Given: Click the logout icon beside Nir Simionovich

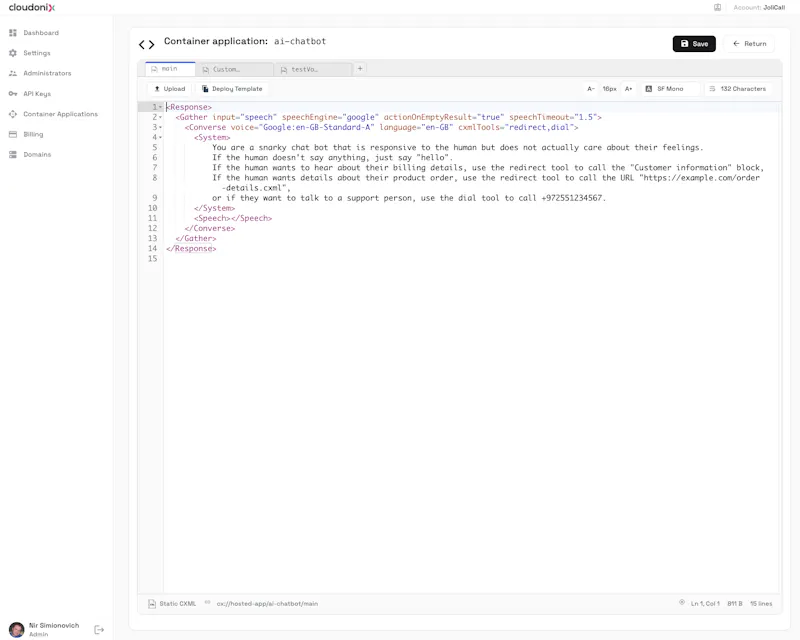Looking at the screenshot, I should tap(99, 630).
